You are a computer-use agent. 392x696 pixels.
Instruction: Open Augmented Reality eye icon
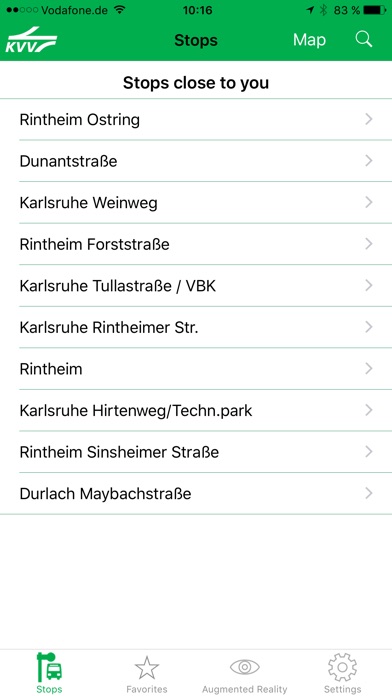coord(245,667)
